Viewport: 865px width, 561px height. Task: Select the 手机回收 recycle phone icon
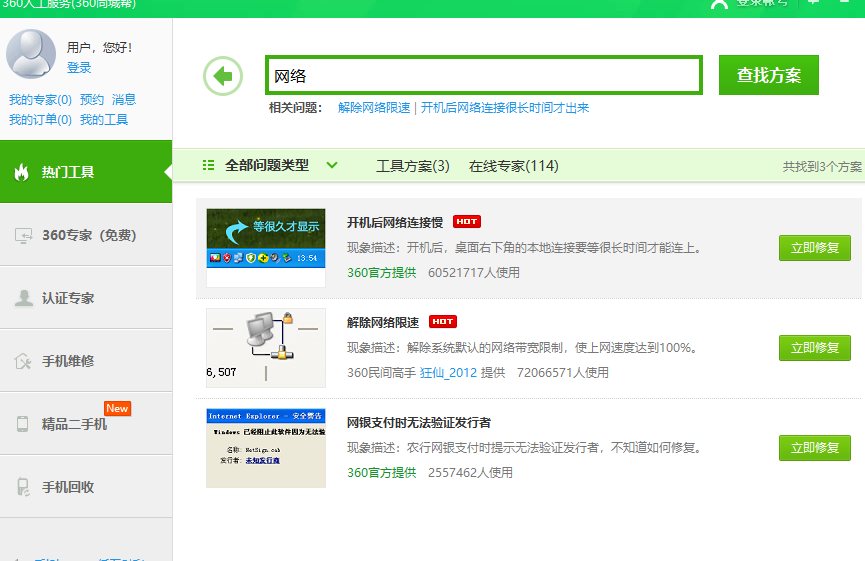(23, 487)
